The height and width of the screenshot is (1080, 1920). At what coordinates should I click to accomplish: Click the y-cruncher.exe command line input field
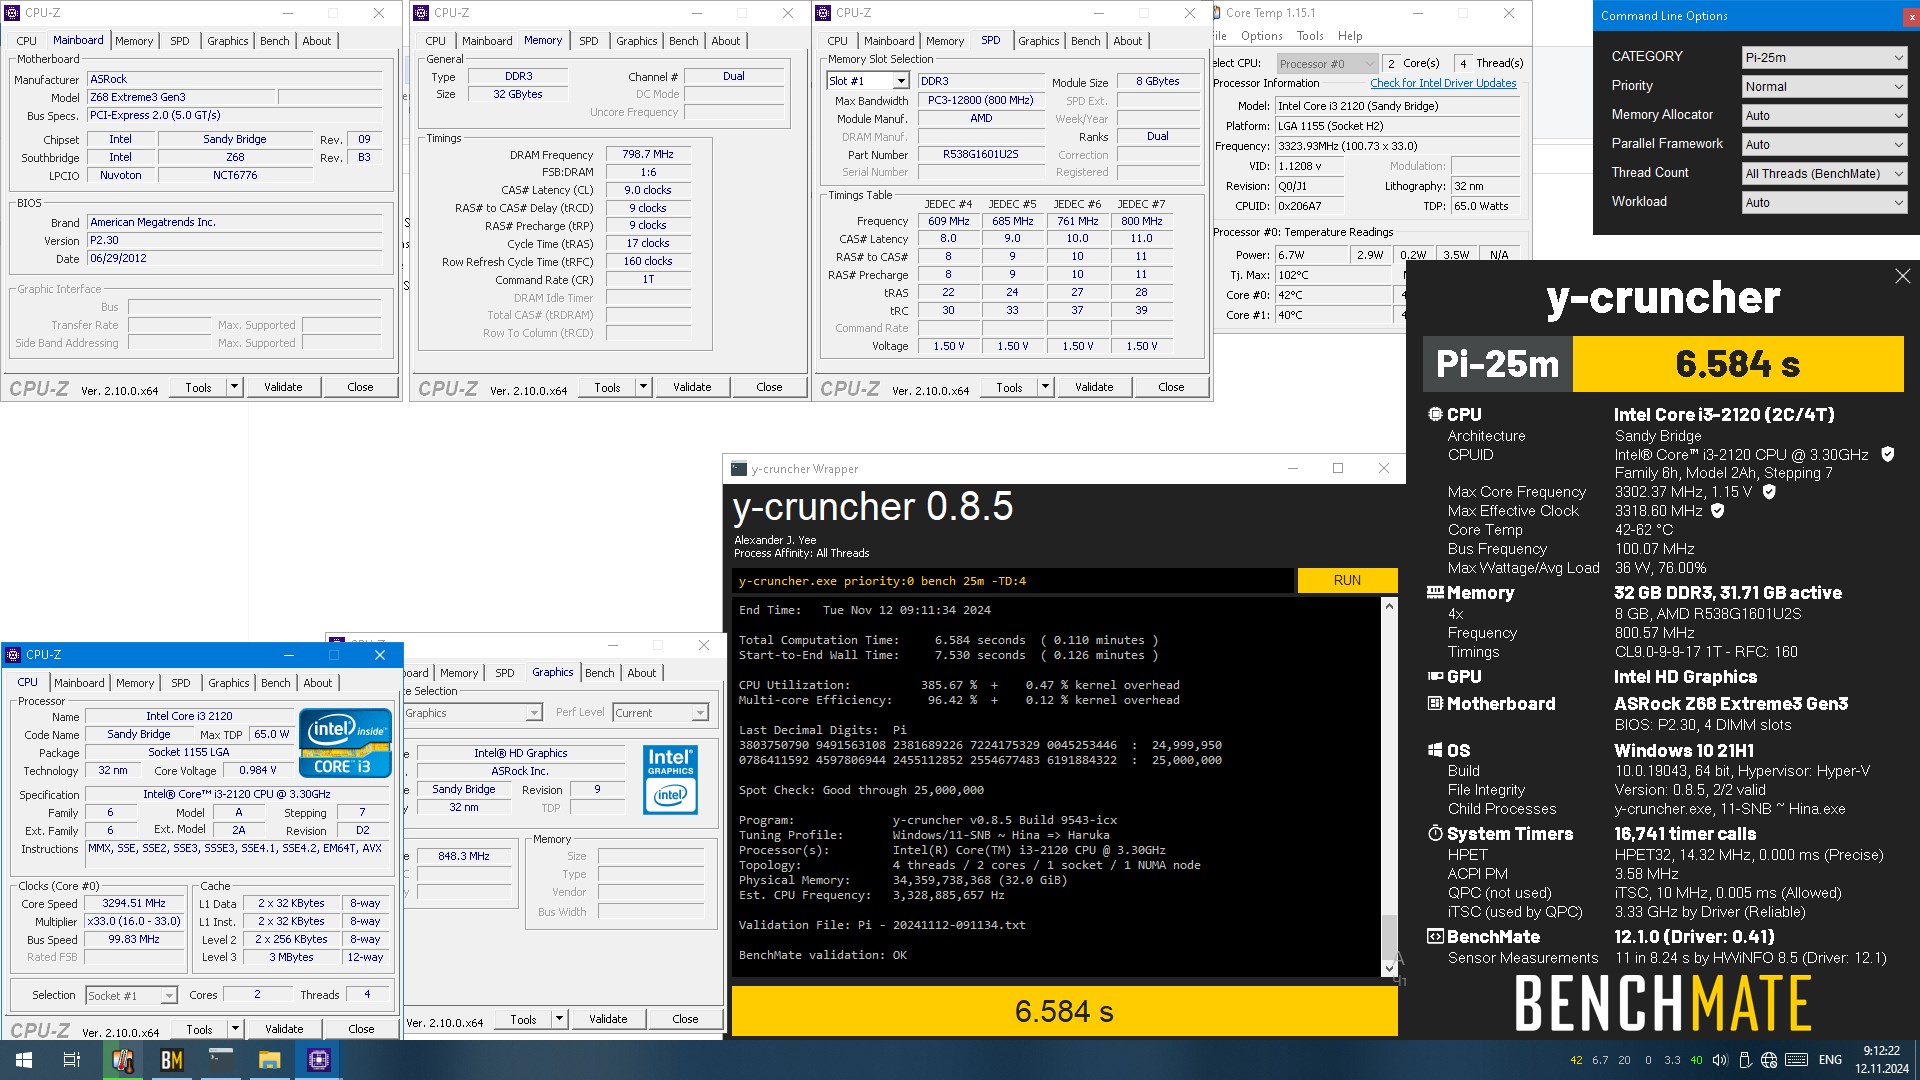click(1013, 581)
